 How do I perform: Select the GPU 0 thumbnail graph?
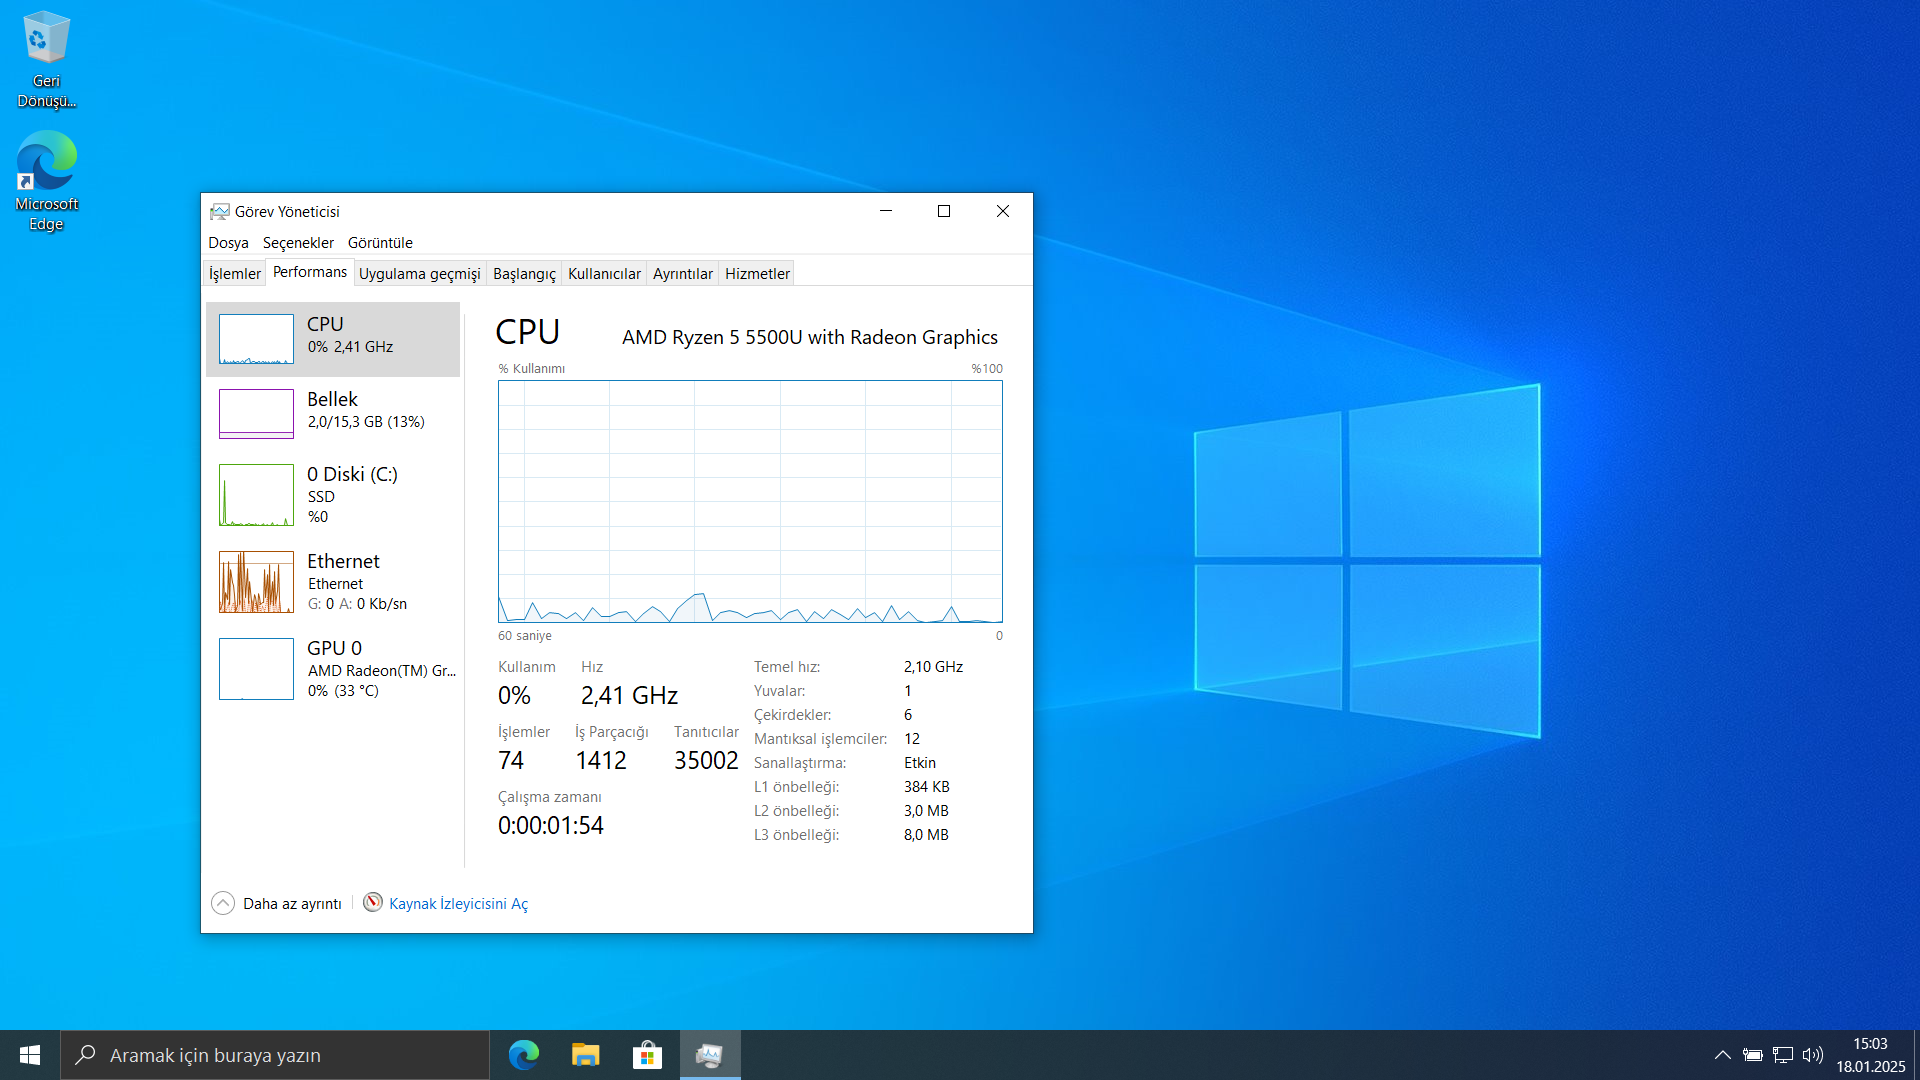256,669
